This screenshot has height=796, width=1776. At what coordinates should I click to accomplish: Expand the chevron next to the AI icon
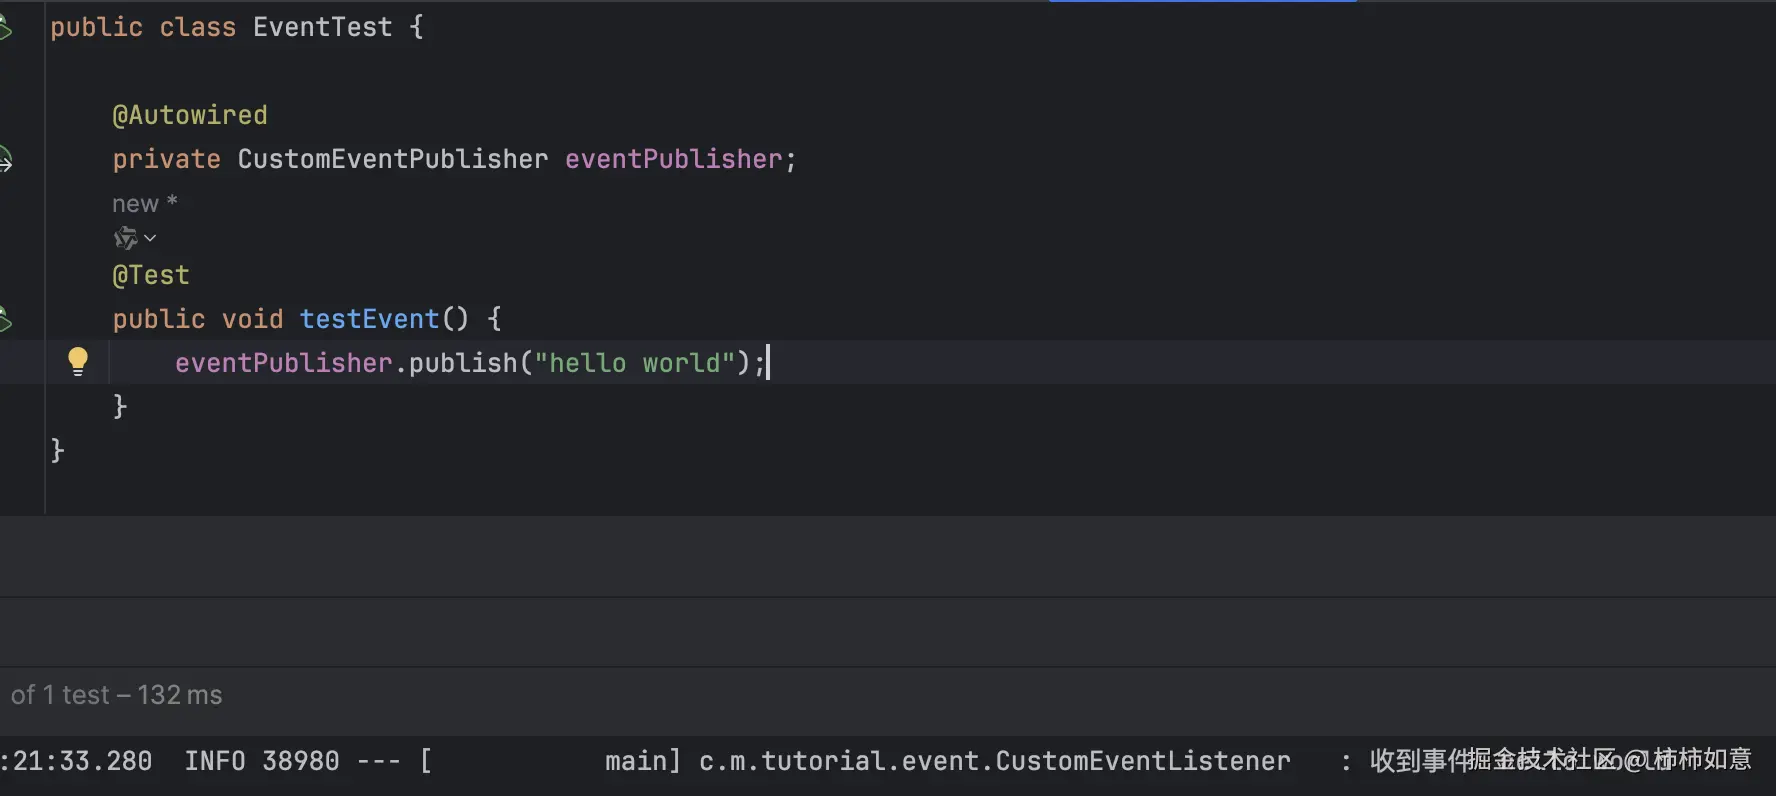tap(150, 238)
